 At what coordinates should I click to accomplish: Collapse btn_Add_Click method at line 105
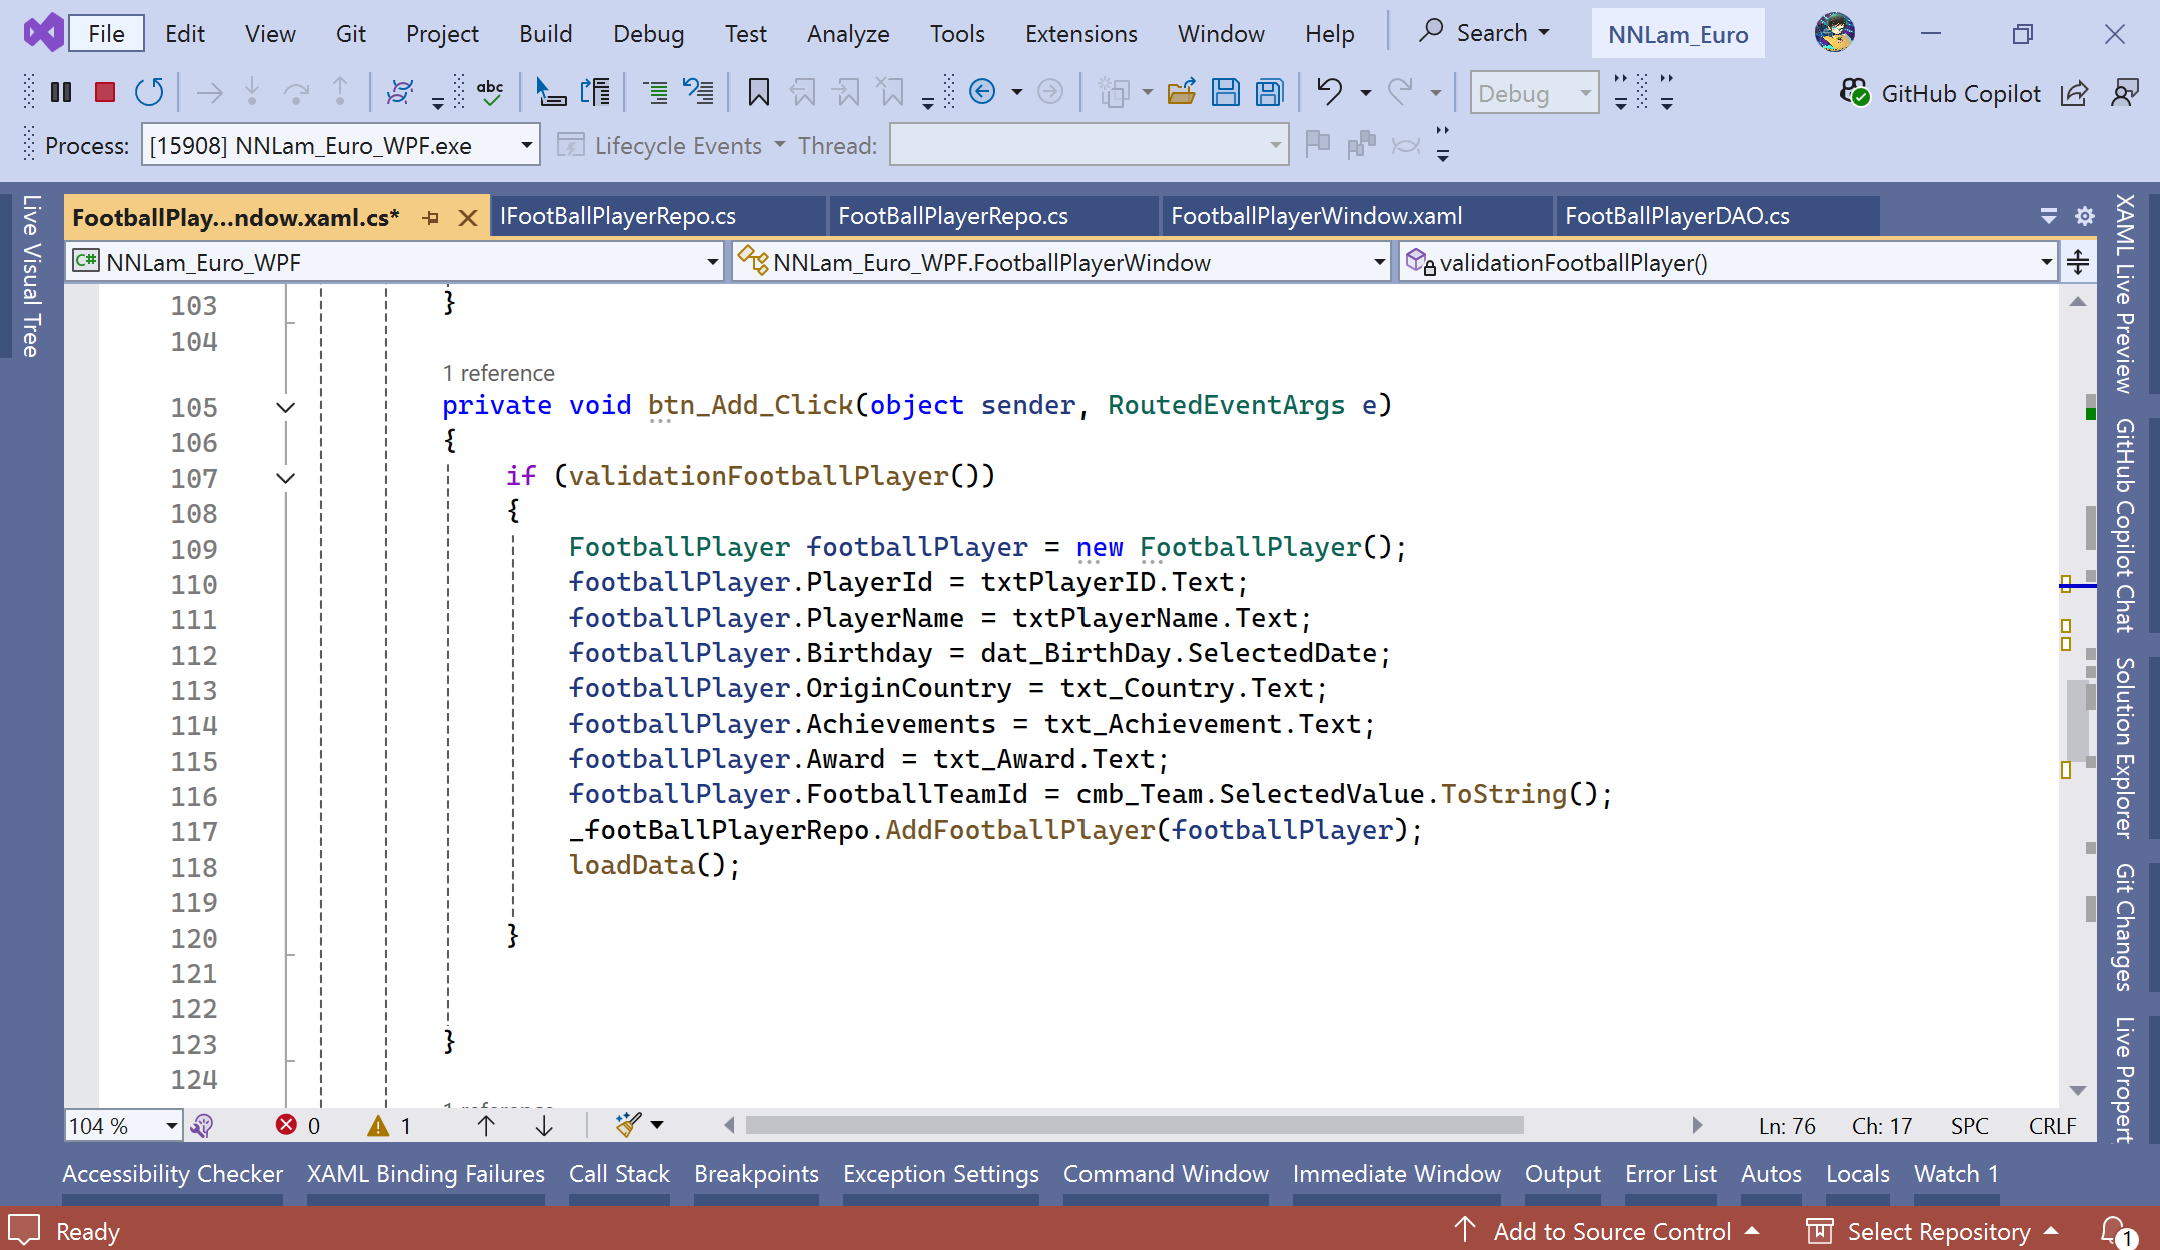pyautogui.click(x=285, y=407)
